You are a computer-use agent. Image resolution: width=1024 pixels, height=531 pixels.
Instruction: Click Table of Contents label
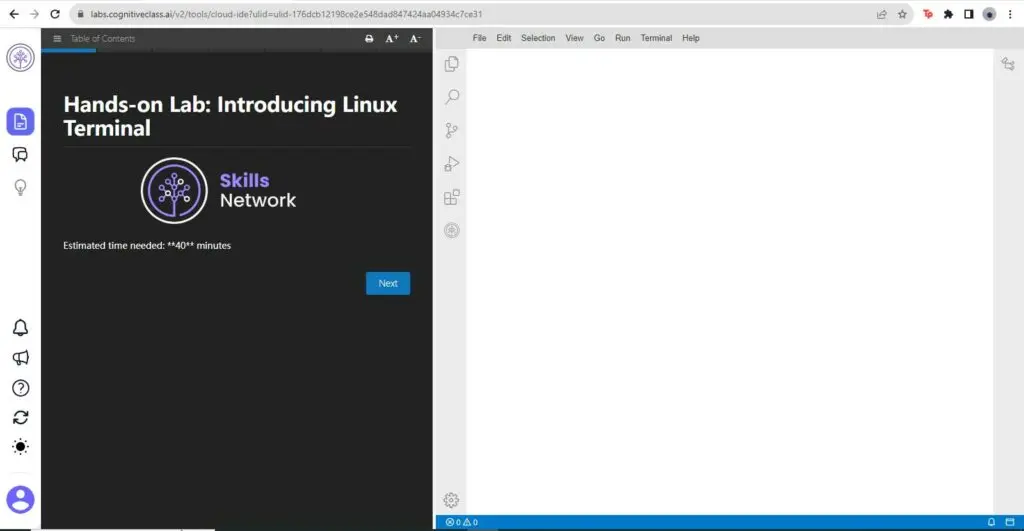point(103,39)
